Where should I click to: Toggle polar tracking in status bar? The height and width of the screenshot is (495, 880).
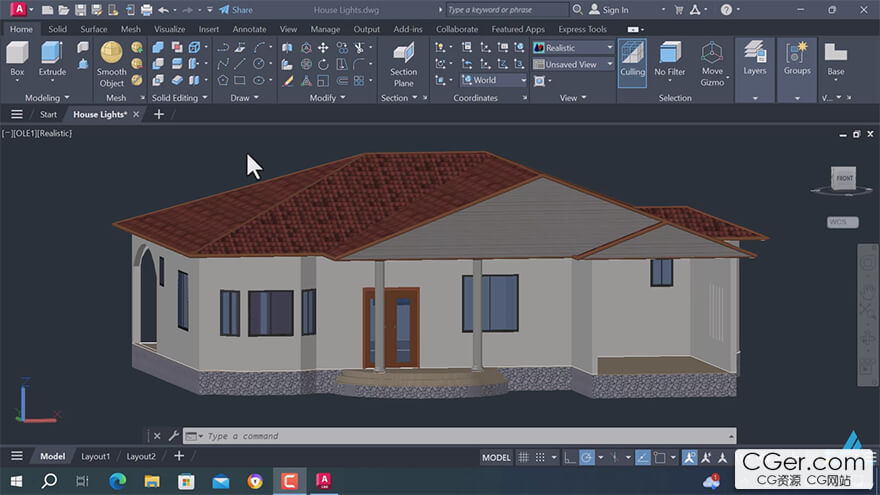coord(588,457)
